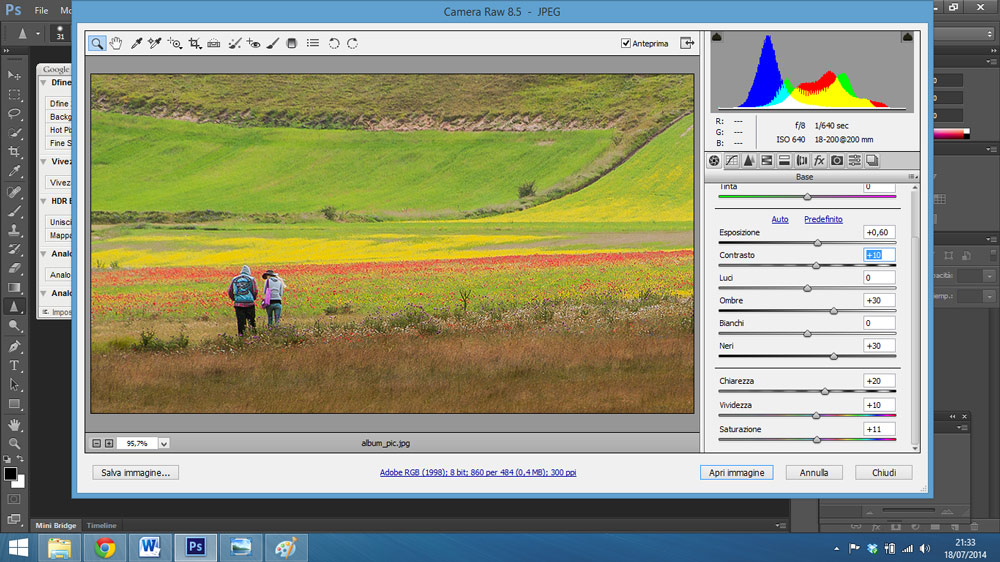Pick the White Balance eyedropper tool
The width and height of the screenshot is (1000, 562).
pos(136,43)
